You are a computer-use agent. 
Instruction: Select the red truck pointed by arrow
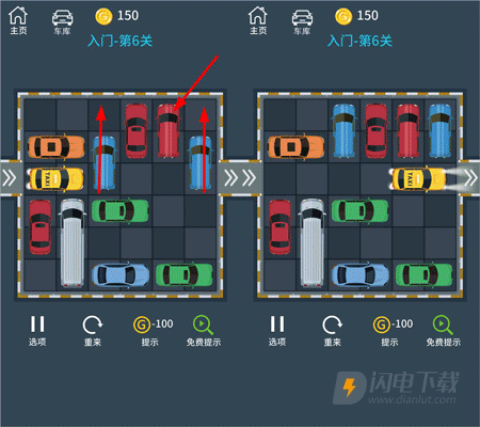click(x=168, y=130)
